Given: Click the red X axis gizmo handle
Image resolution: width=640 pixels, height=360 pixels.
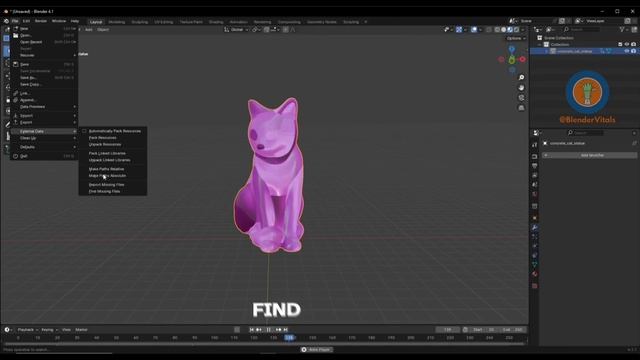Looking at the screenshot, I should pos(522,60).
